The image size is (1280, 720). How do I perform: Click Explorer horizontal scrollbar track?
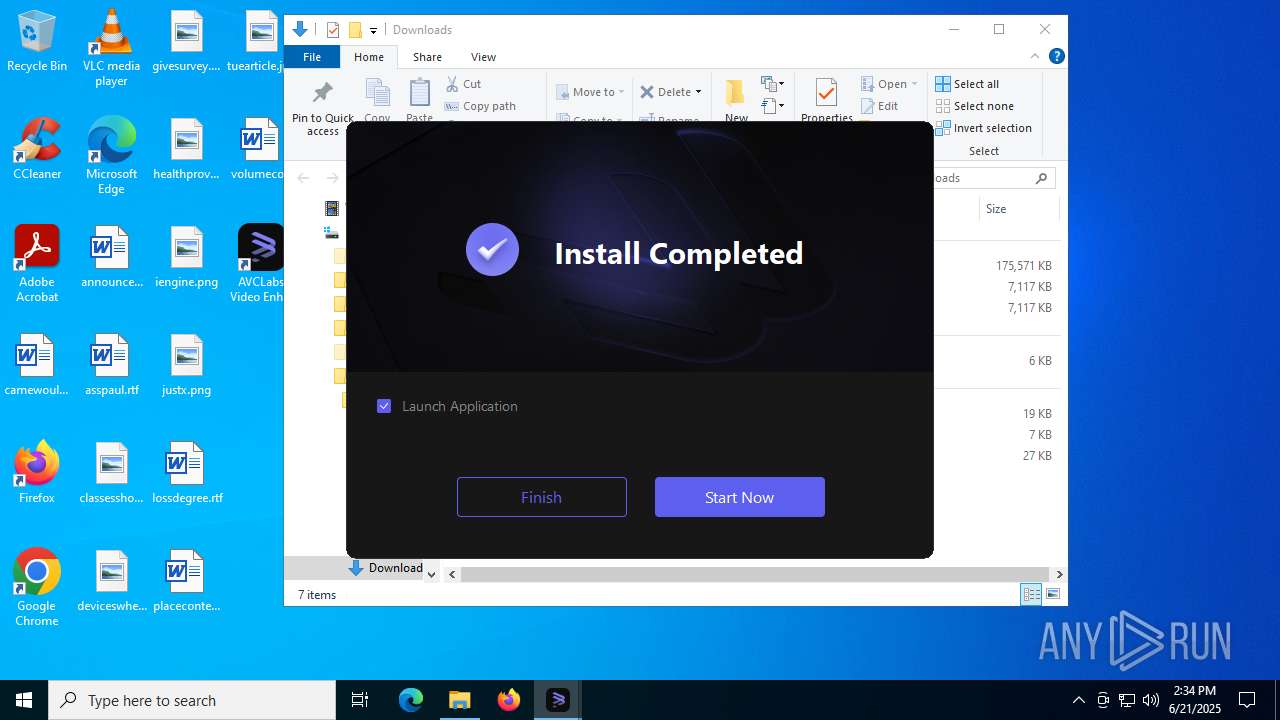pos(754,574)
